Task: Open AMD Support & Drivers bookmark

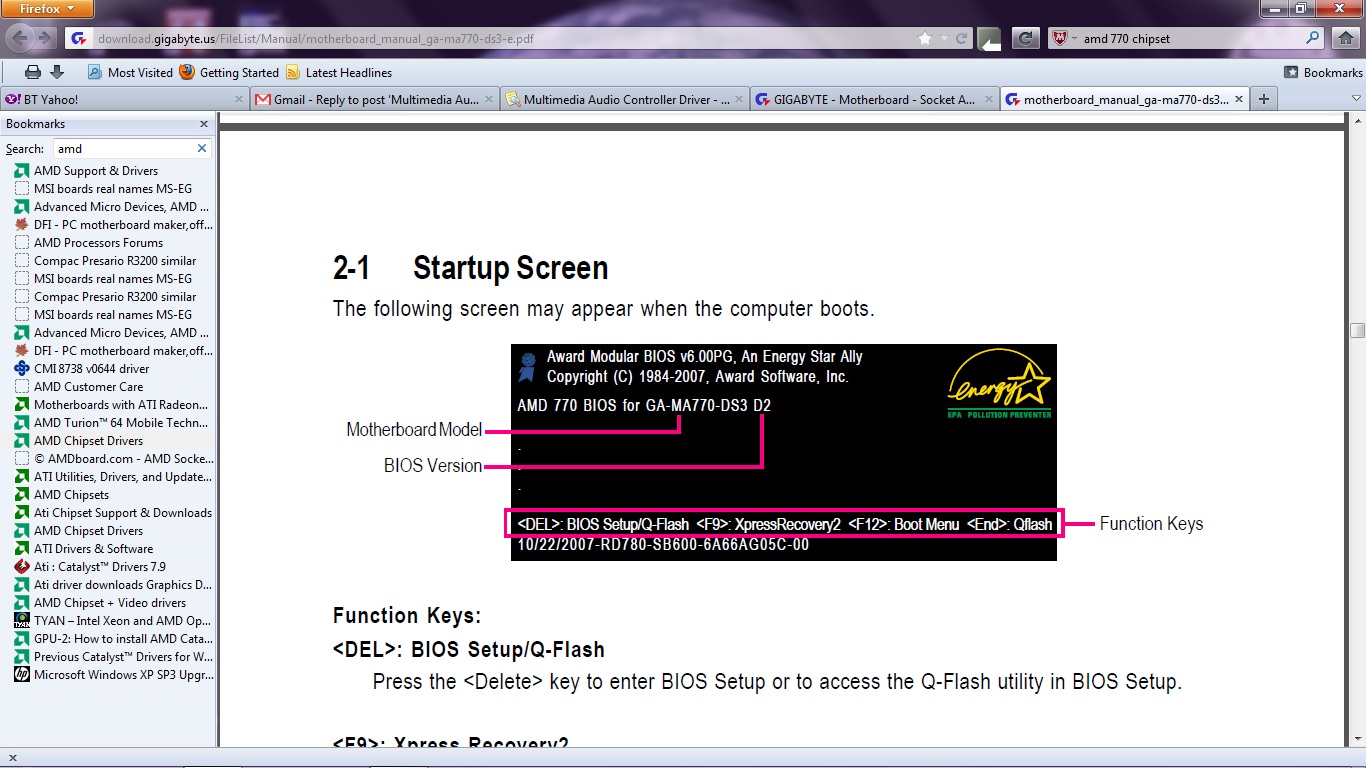Action: [x=96, y=171]
